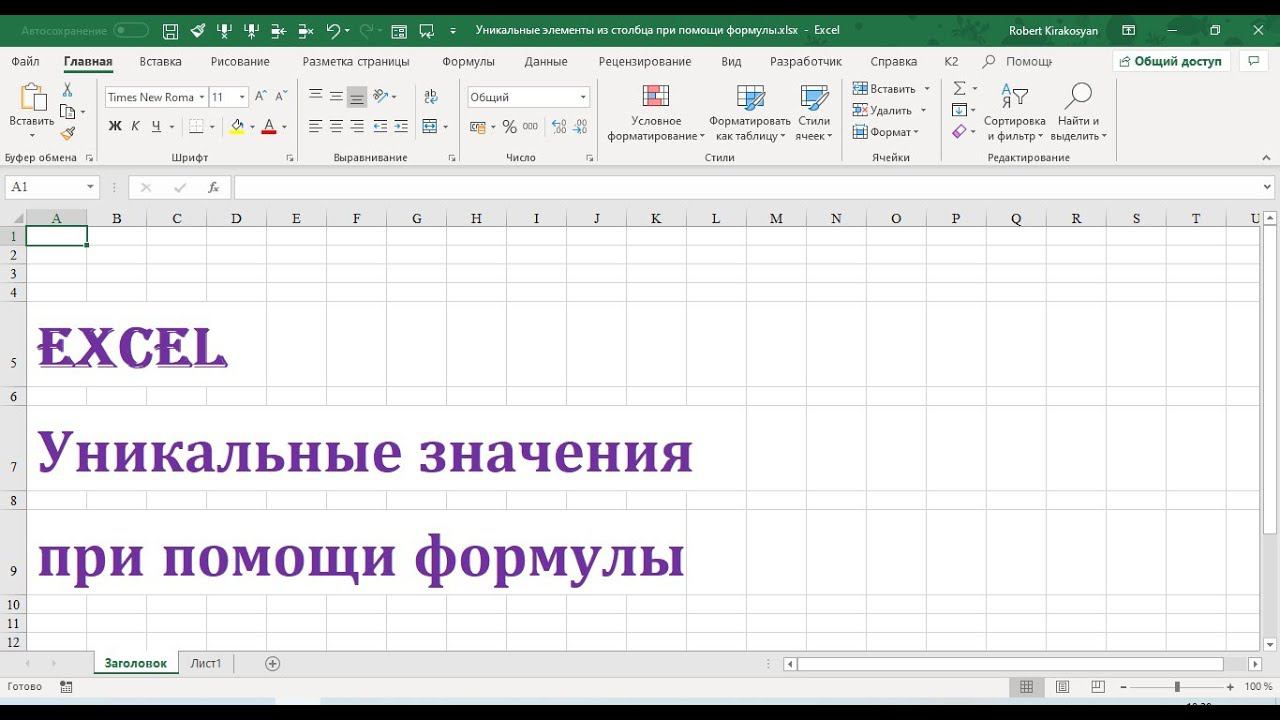Open Сортировка и фильтр dropdown
This screenshot has height=720, width=1280.
1014,113
